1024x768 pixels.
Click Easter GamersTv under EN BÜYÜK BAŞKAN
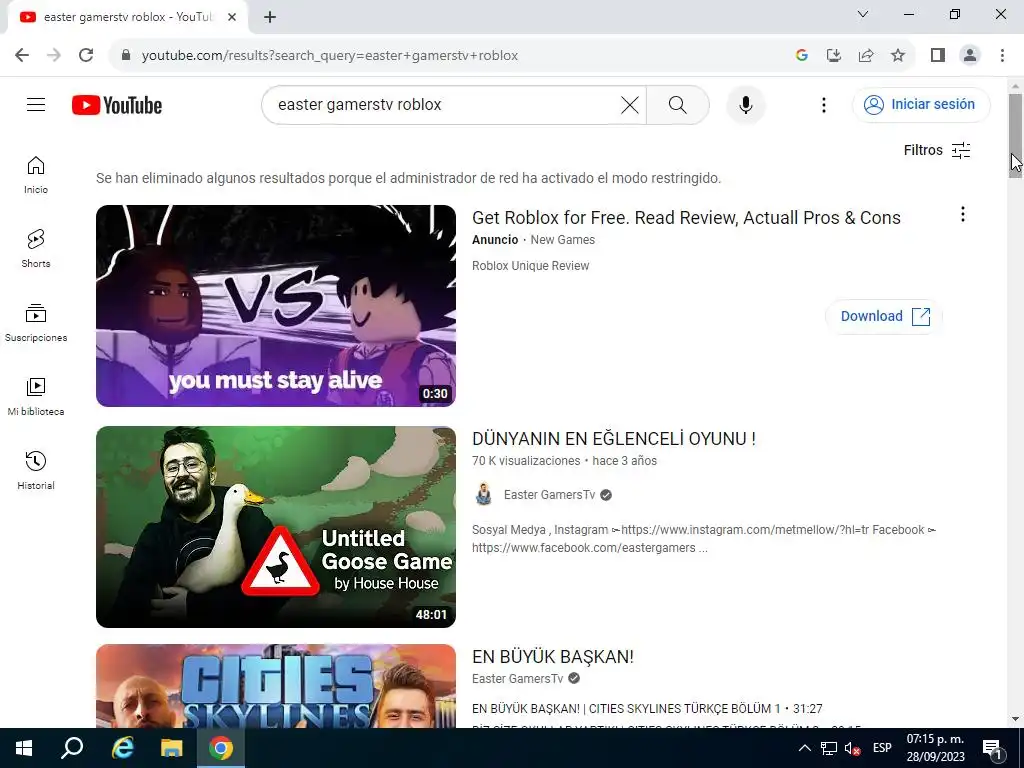click(517, 679)
